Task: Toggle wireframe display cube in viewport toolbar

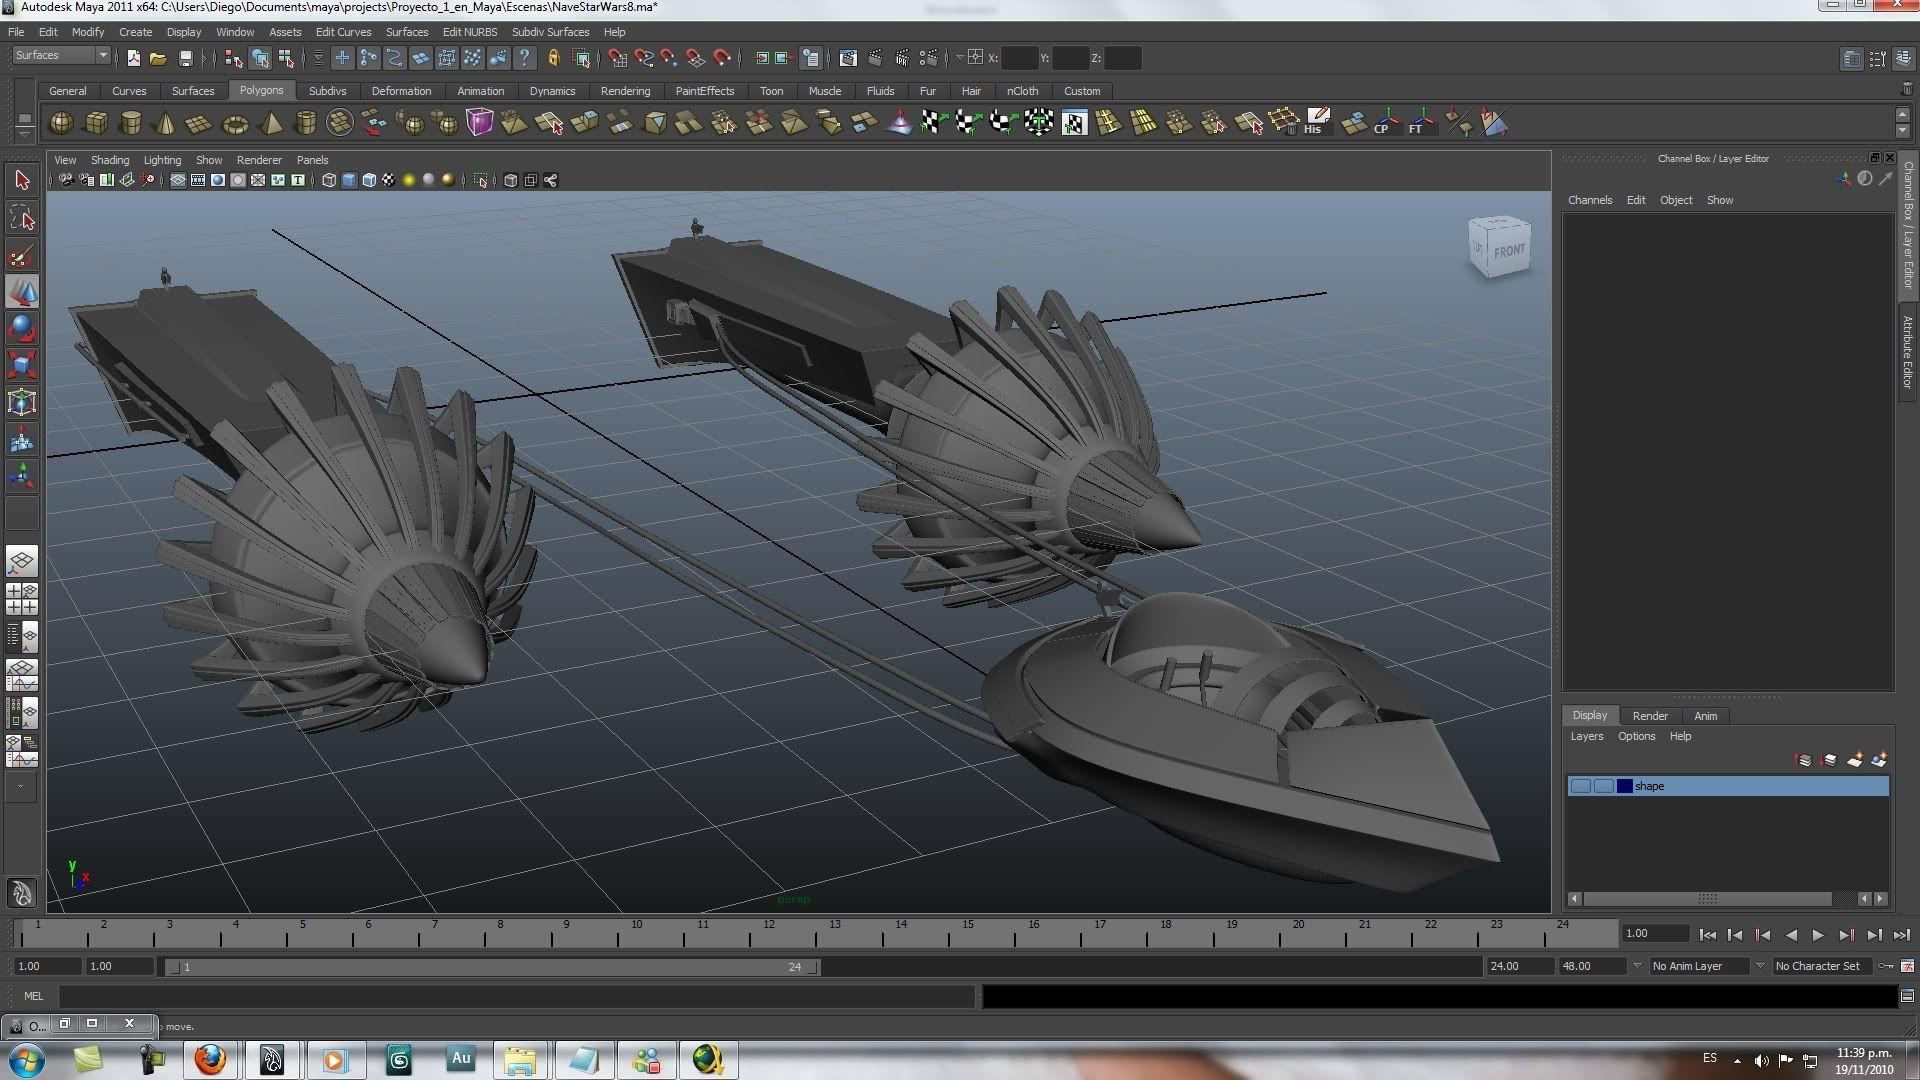Action: click(329, 180)
